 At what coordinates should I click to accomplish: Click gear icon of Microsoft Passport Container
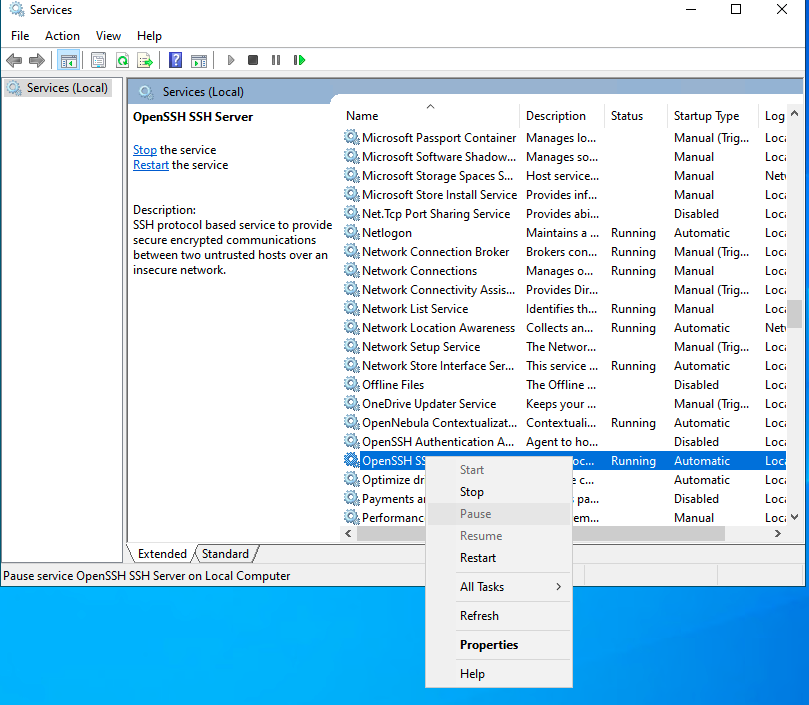351,137
